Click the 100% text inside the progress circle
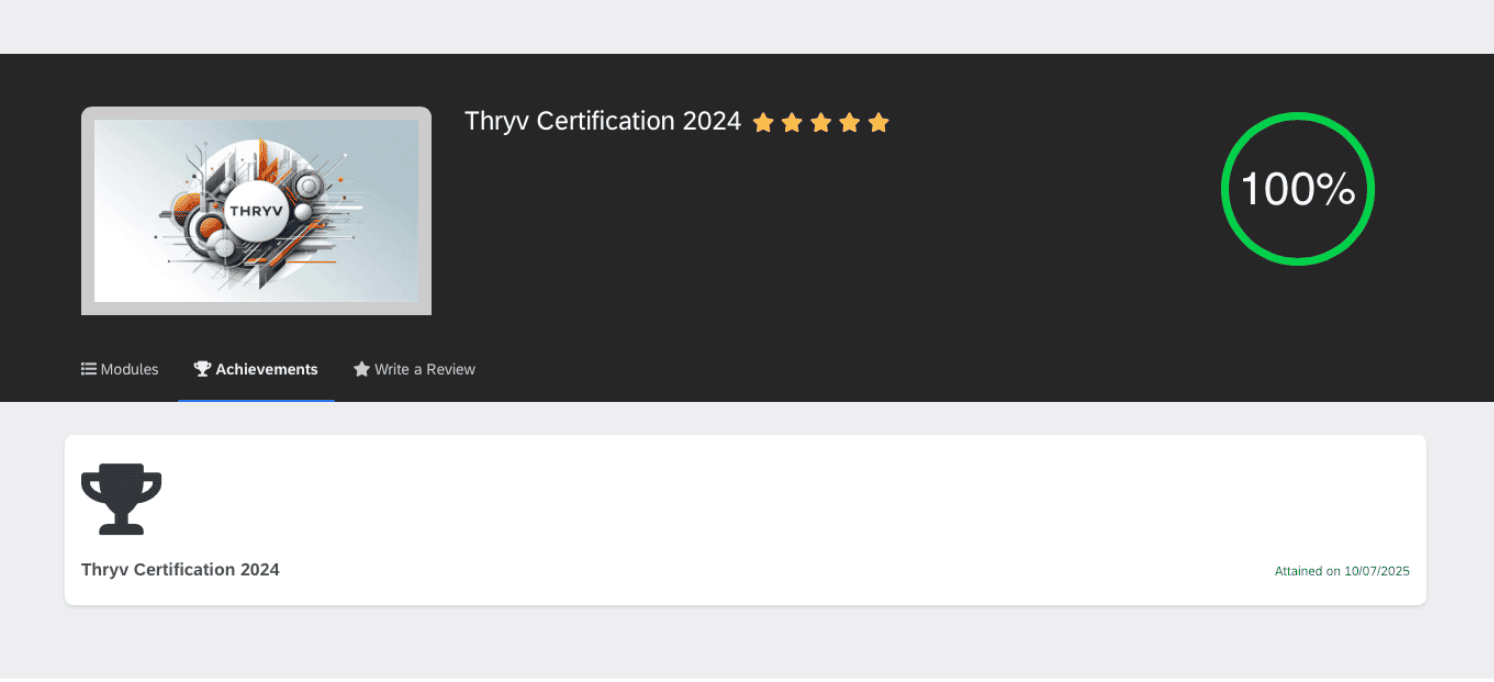Image resolution: width=1494 pixels, height=682 pixels. [x=1298, y=189]
